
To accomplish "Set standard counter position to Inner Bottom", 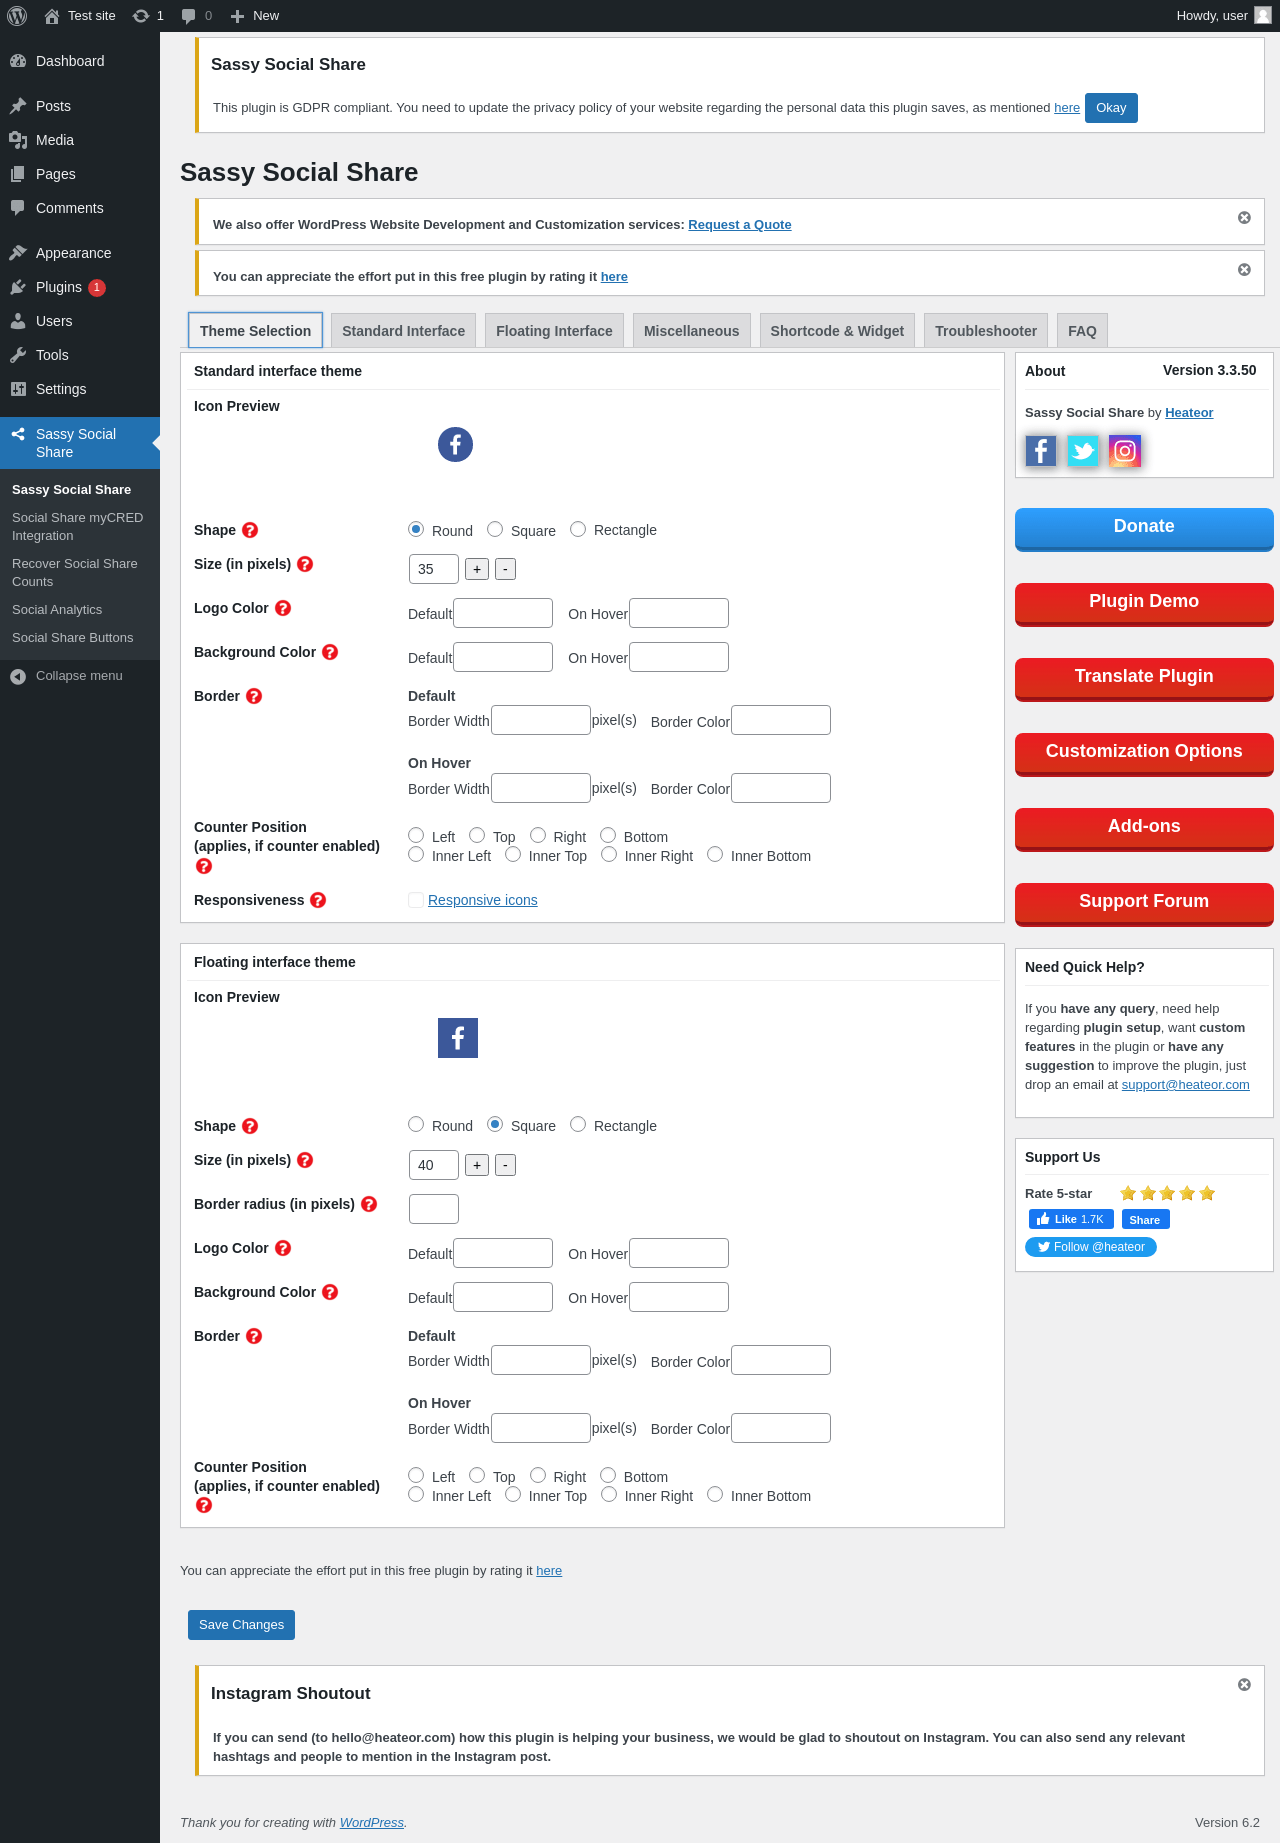I will (x=715, y=854).
